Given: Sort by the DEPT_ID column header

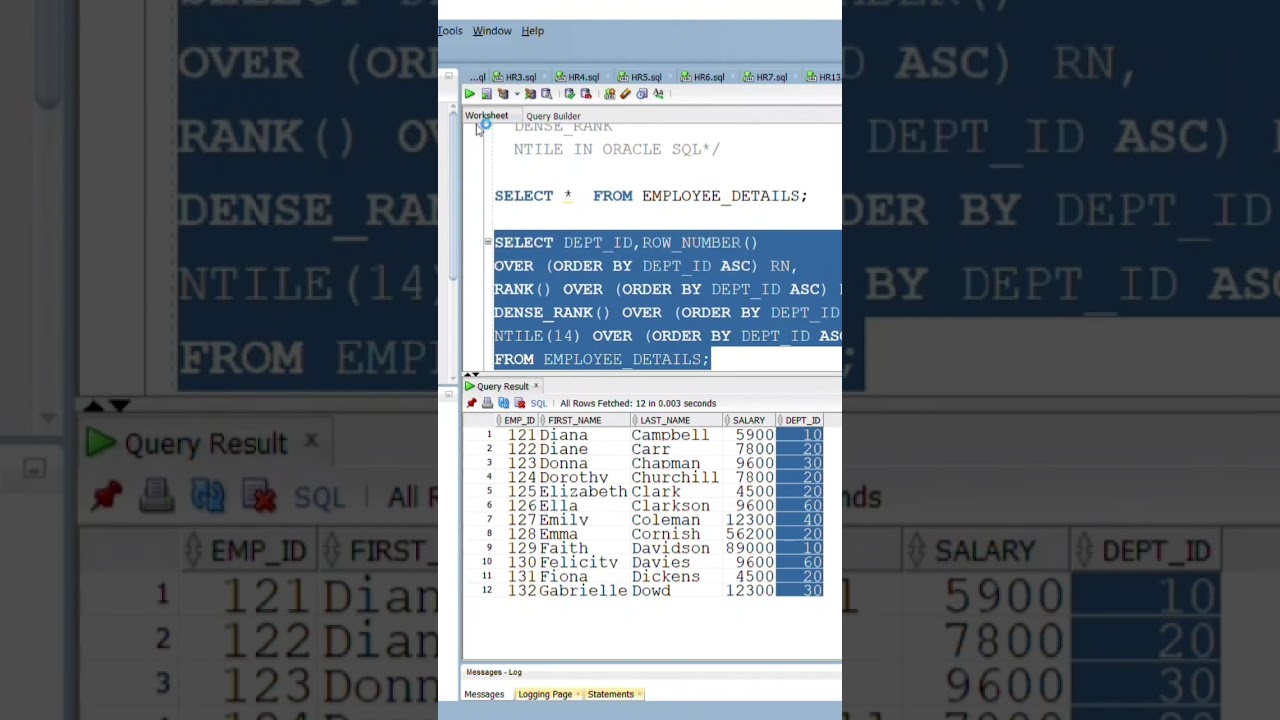Looking at the screenshot, I should point(800,420).
